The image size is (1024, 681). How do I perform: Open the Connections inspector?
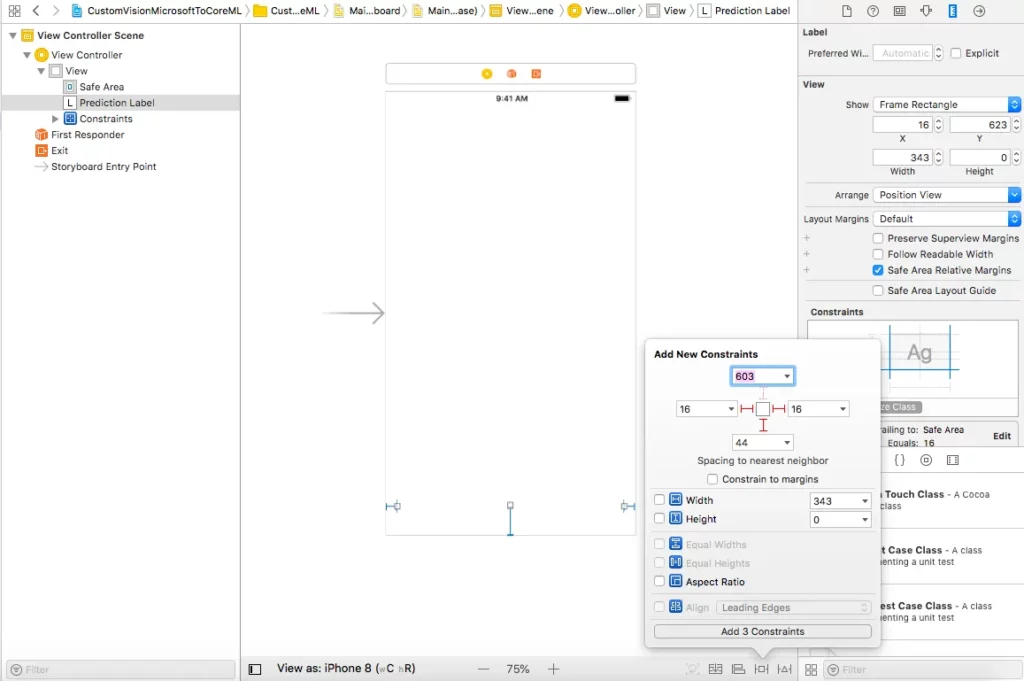pyautogui.click(x=979, y=11)
